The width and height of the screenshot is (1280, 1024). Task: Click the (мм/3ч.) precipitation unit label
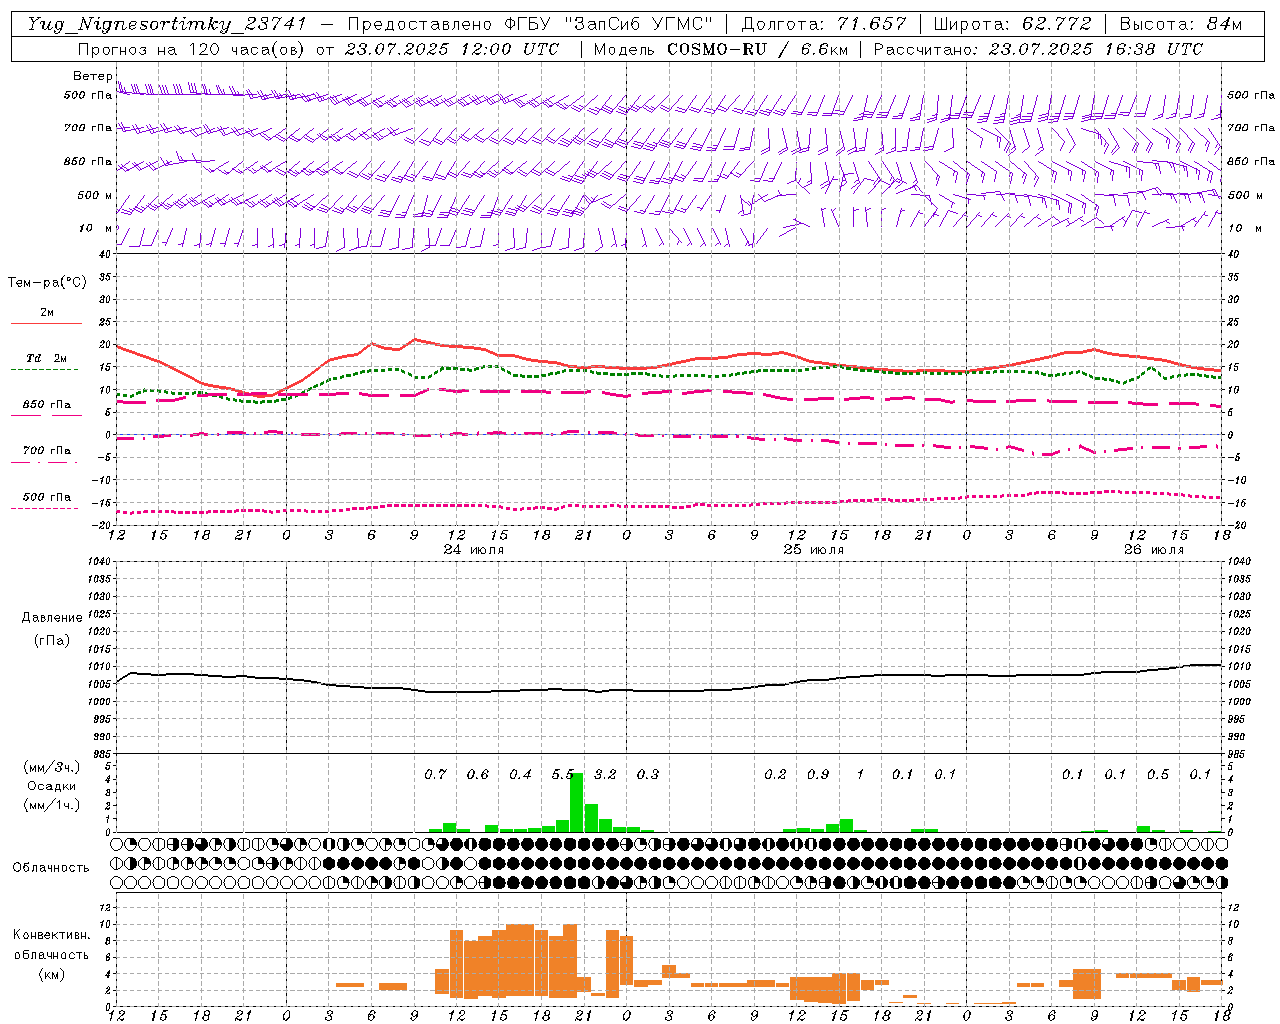(51, 767)
